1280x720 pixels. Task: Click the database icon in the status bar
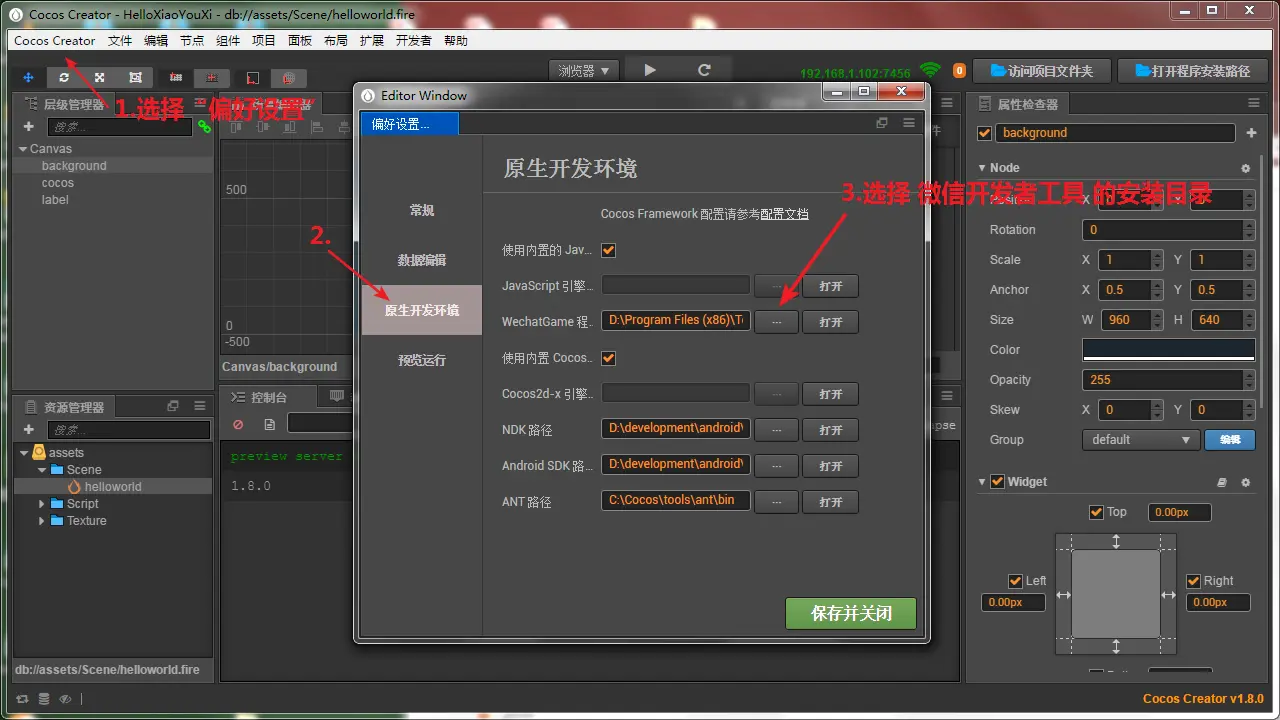pos(43,699)
